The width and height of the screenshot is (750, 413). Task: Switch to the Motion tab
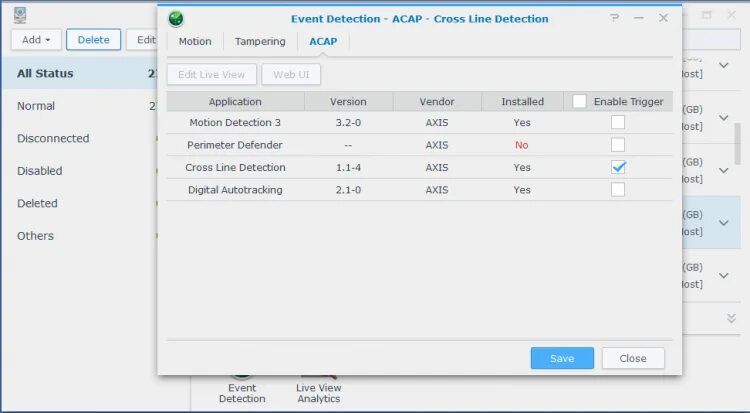pos(195,42)
